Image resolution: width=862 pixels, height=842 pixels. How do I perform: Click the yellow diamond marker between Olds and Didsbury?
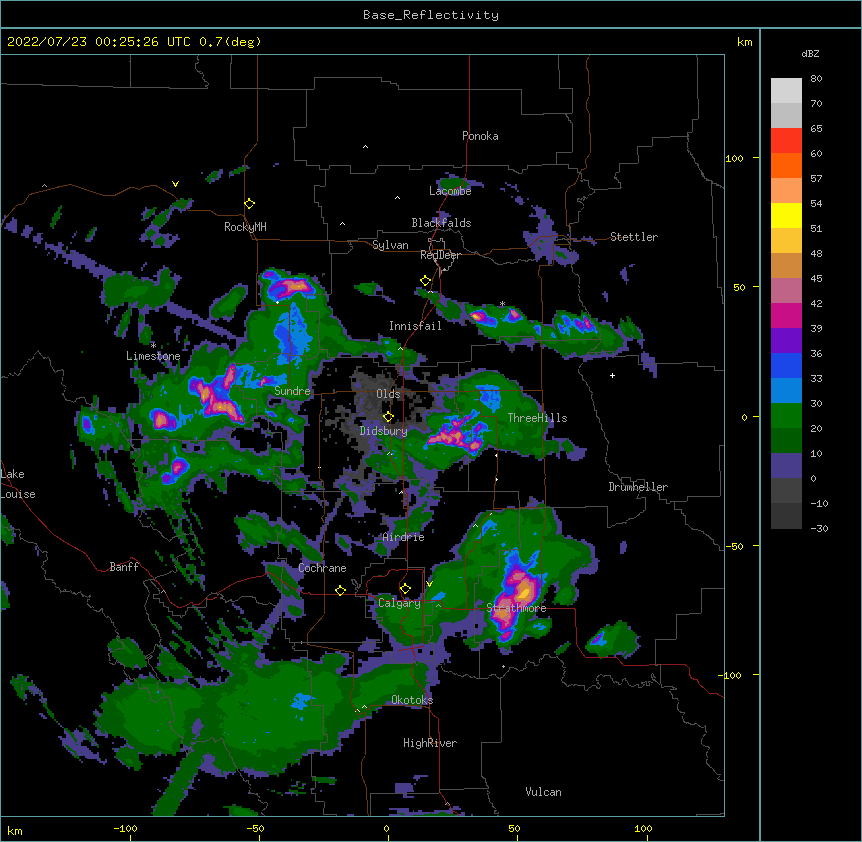pos(388,416)
